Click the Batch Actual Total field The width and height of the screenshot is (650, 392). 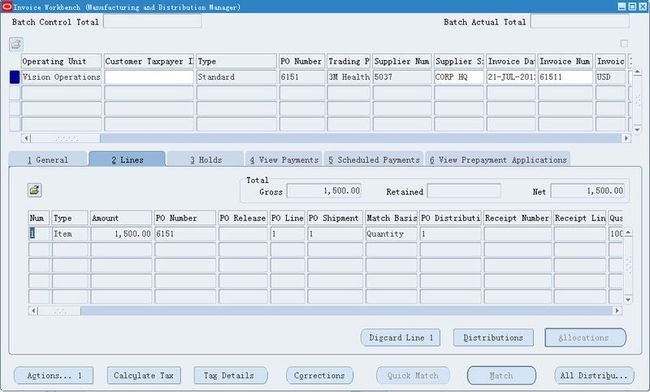tap(580, 22)
